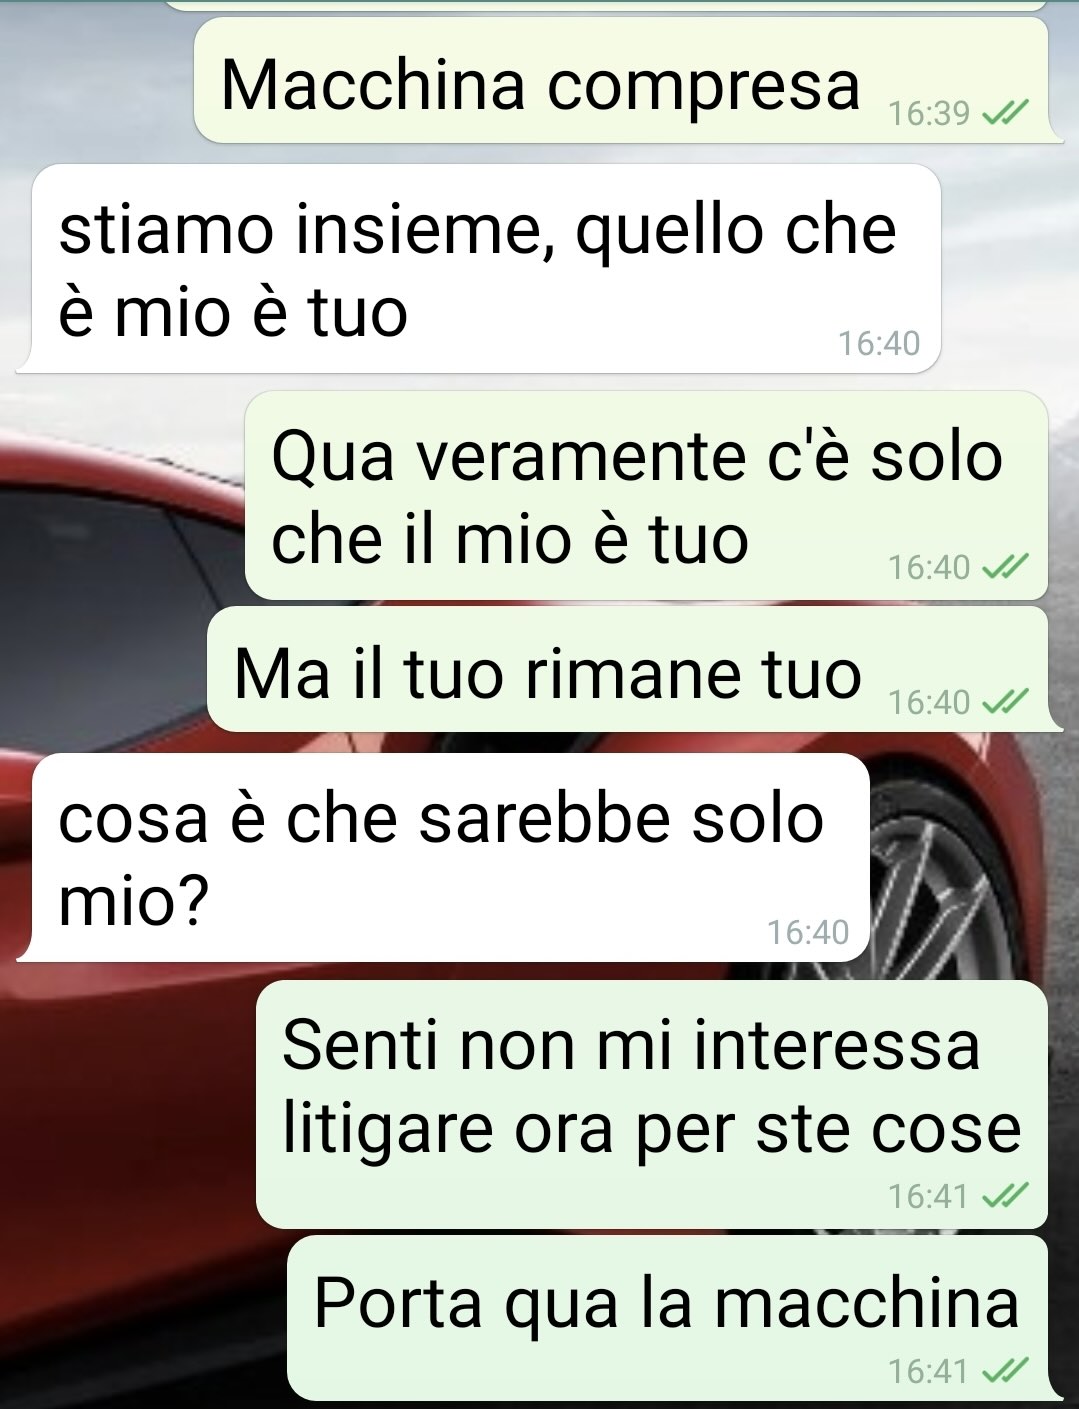Tap 16:41 timestamp under 'Porta qua la macchina'
Screen dimensions: 1079x1409
coord(929,1371)
